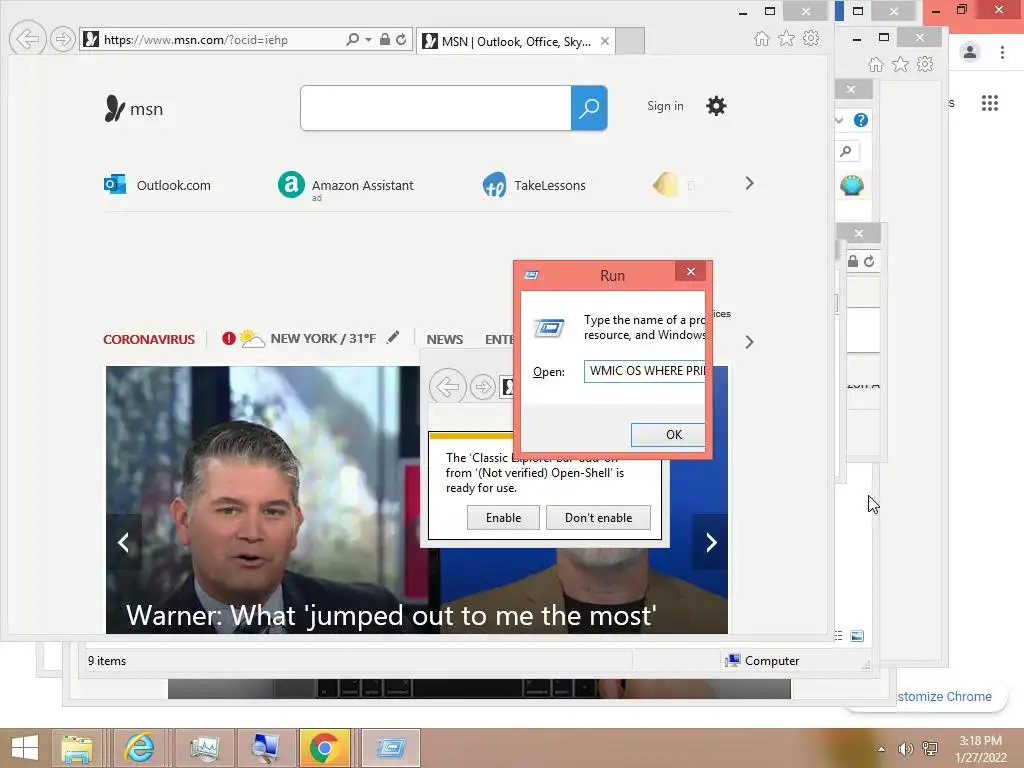Switch to Chrome on the taskbar
The height and width of the screenshot is (768, 1024).
(x=324, y=748)
